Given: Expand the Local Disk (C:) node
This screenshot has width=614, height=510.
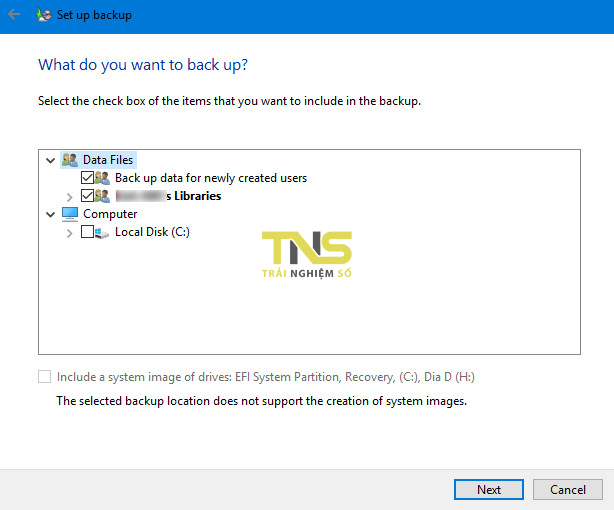Looking at the screenshot, I should [x=69, y=233].
